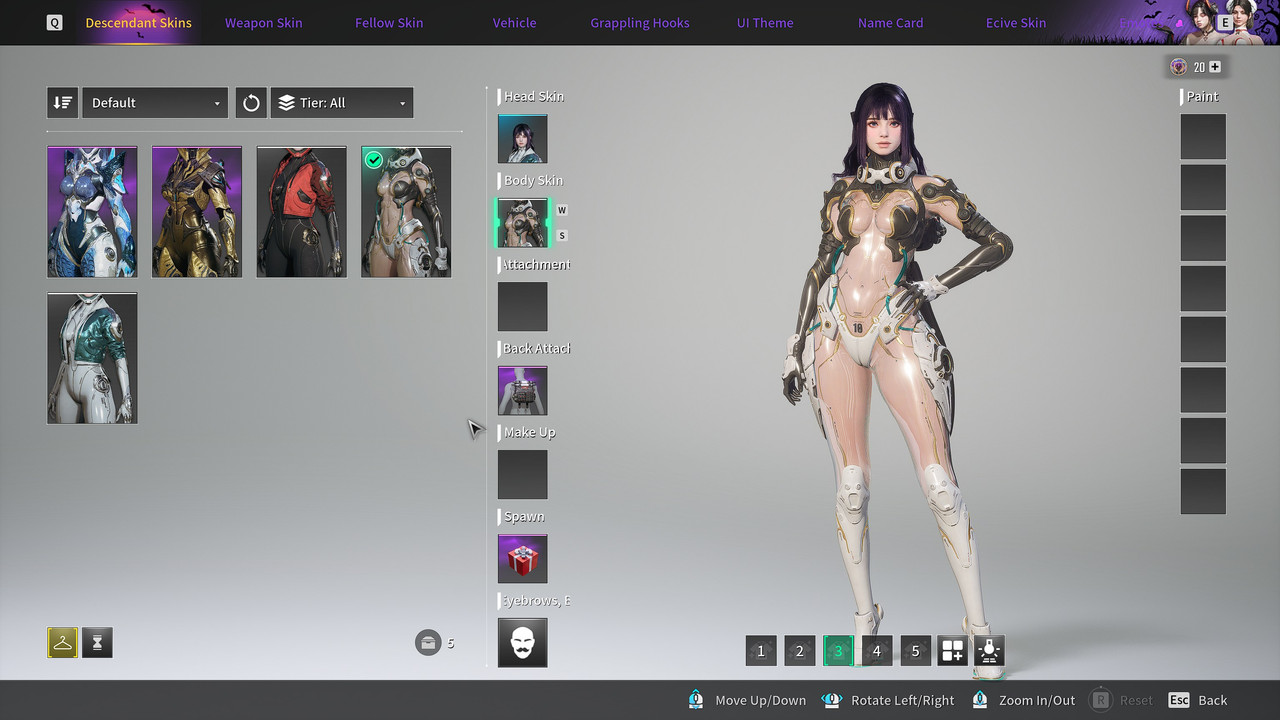Open the storage box icon showing 5

tap(428, 642)
